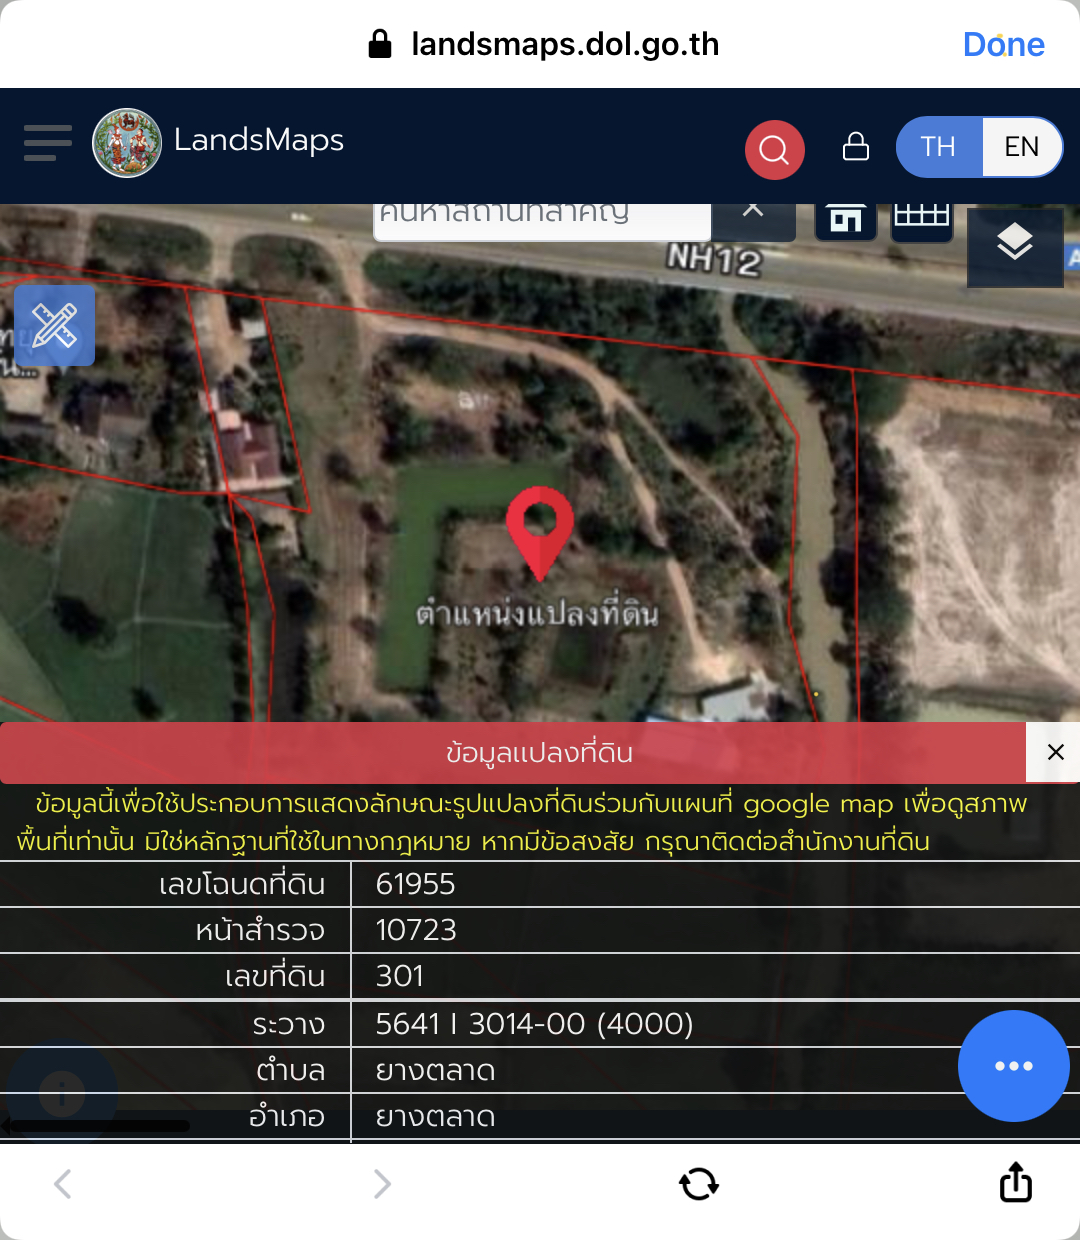Switch language to EN

1021,147
